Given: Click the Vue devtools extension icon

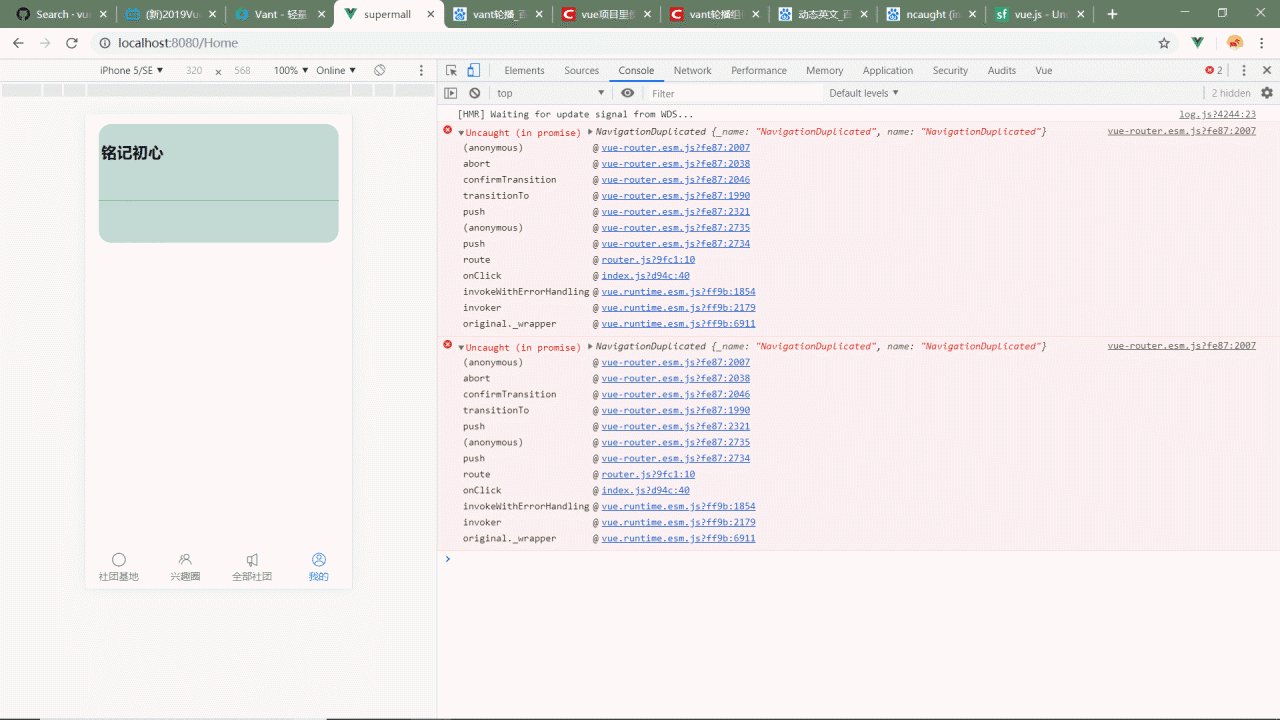Looking at the screenshot, I should coord(1198,43).
